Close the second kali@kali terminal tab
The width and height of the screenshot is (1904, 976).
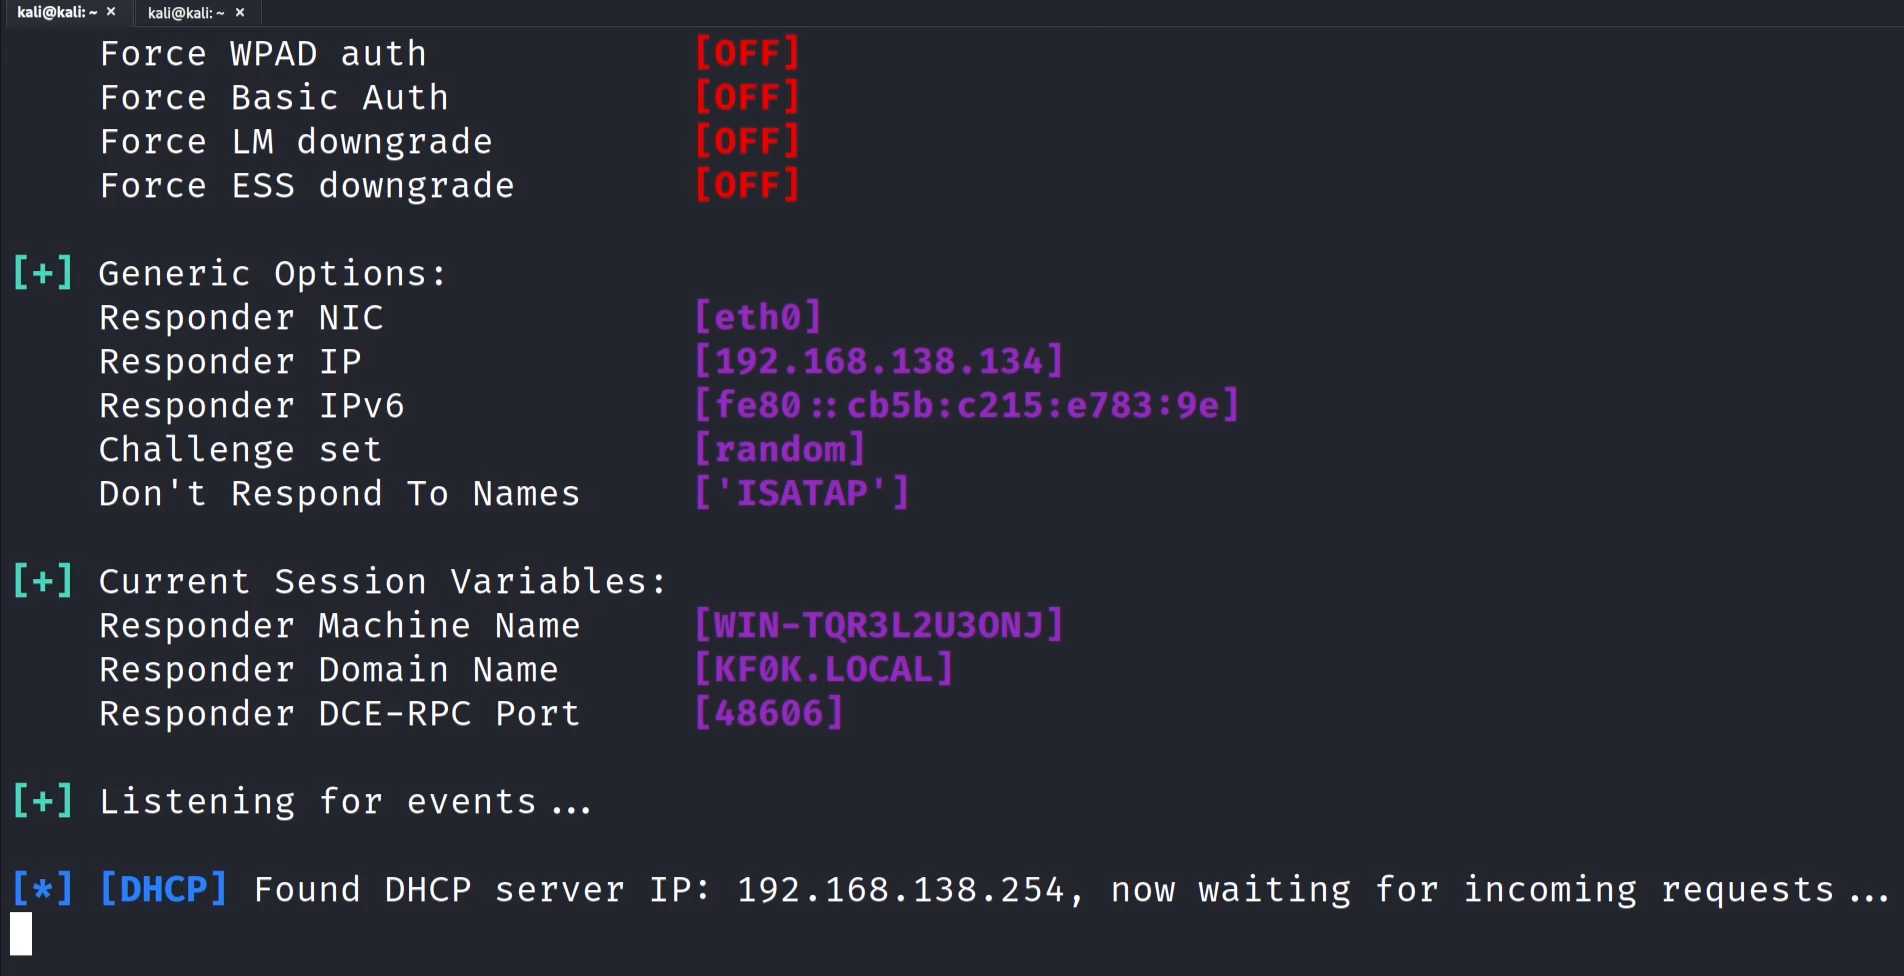point(240,13)
